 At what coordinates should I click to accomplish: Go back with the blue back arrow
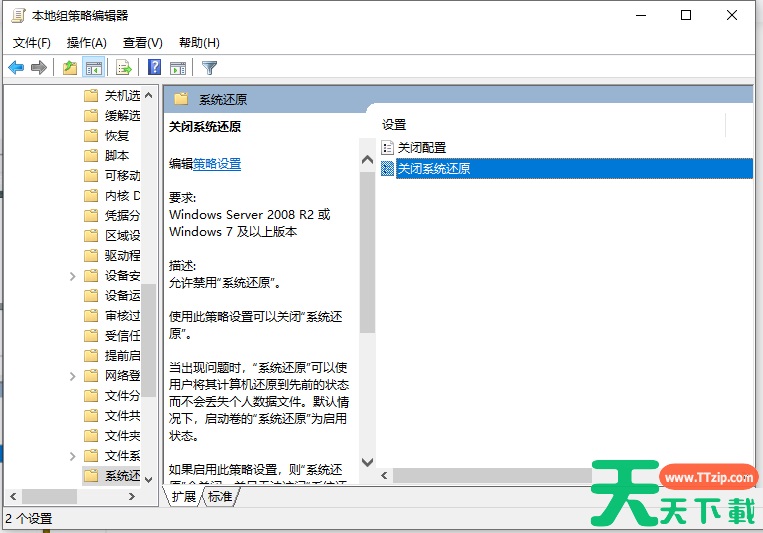click(16, 67)
